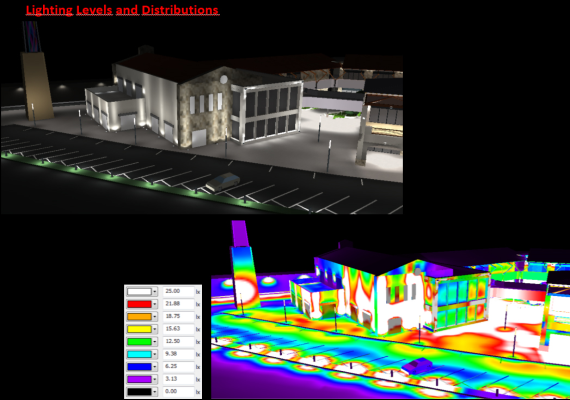Click the Lighting Levels and Distributions heading

(x=122, y=10)
